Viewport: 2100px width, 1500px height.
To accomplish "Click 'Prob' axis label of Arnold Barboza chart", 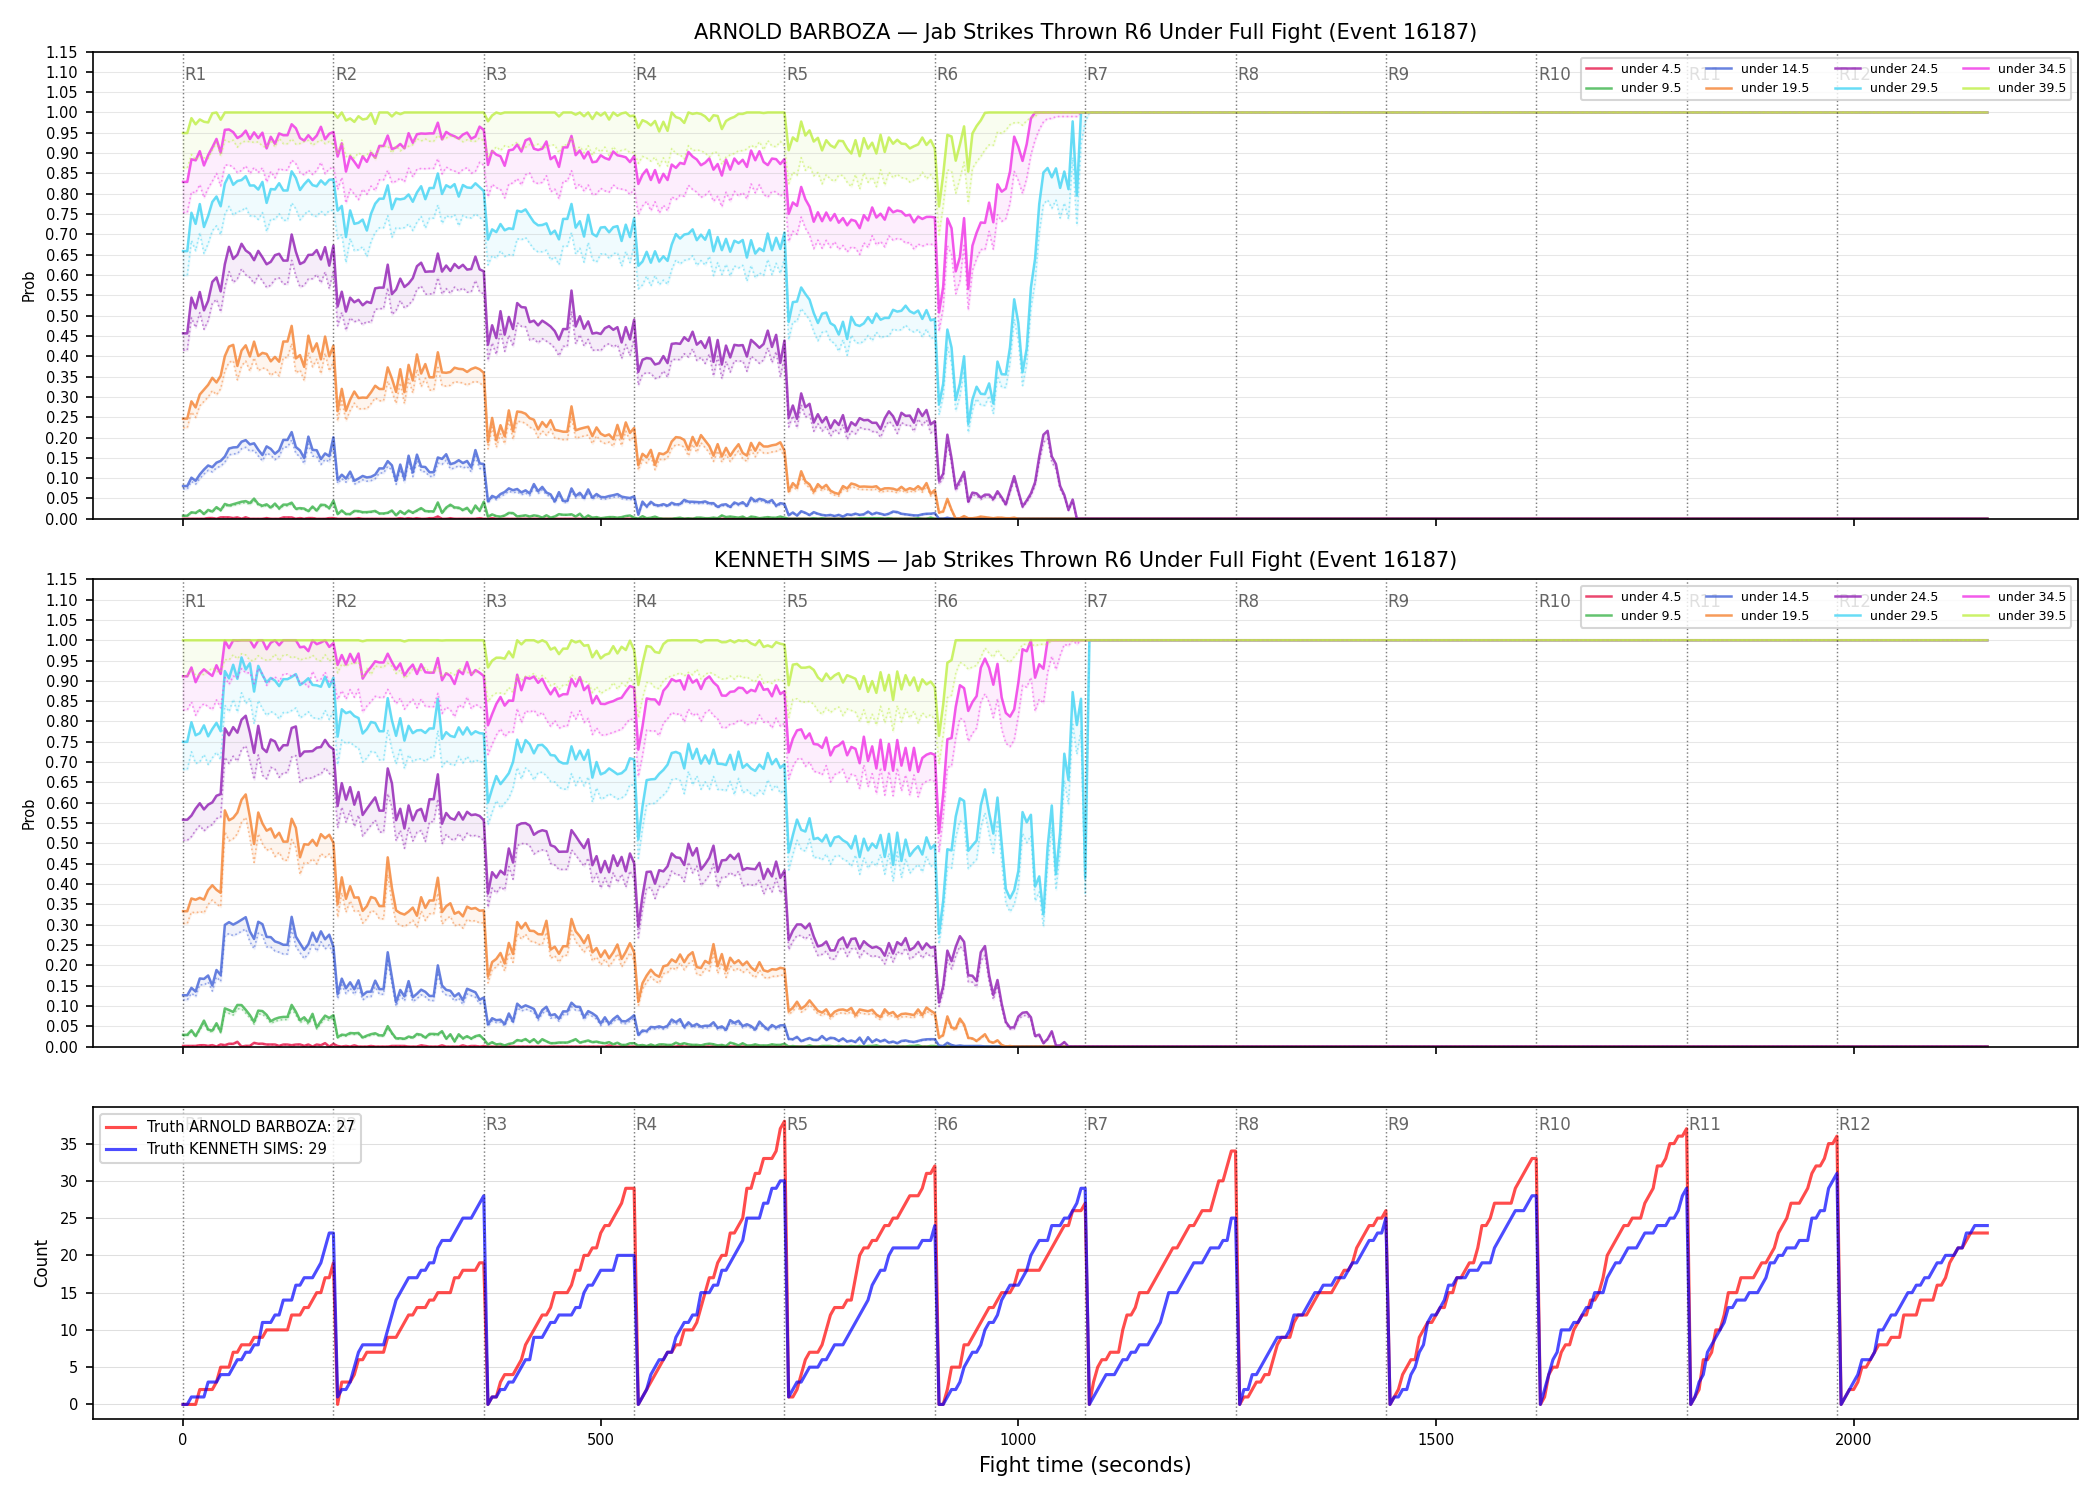I will [x=29, y=286].
